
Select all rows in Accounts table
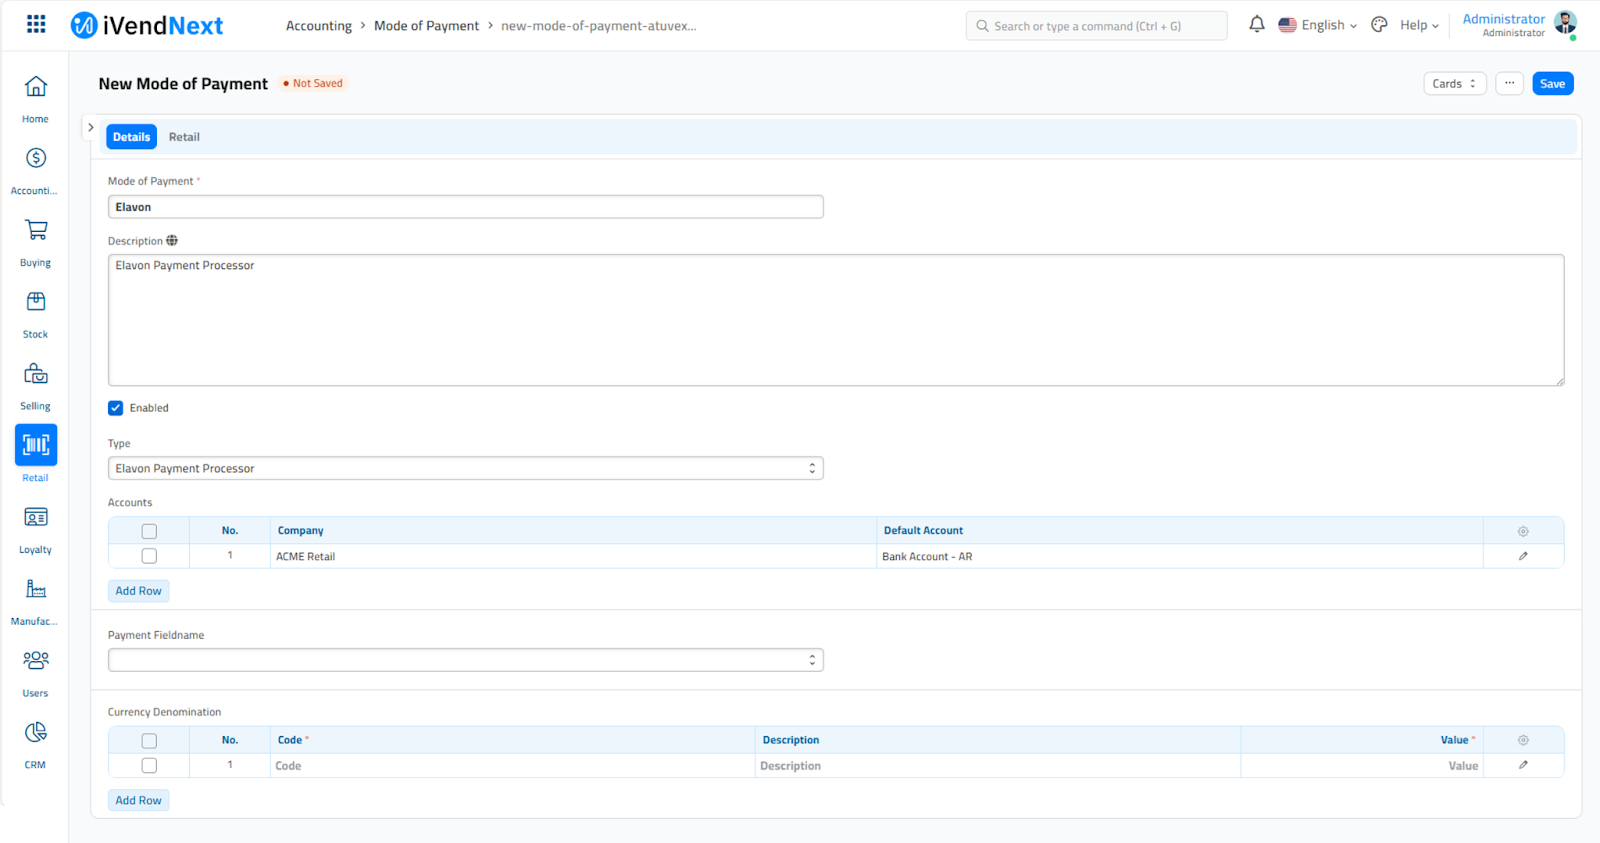coord(149,531)
